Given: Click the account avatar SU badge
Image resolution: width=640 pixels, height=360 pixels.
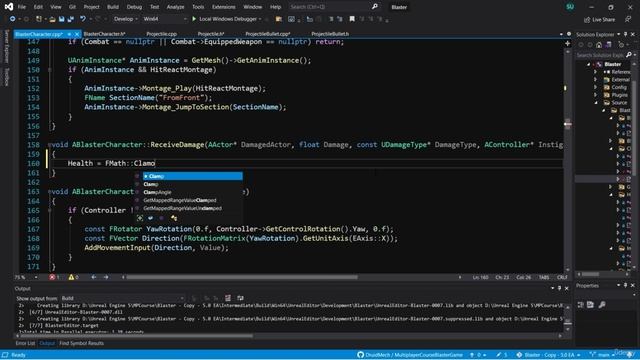Looking at the screenshot, I should [x=570, y=7].
